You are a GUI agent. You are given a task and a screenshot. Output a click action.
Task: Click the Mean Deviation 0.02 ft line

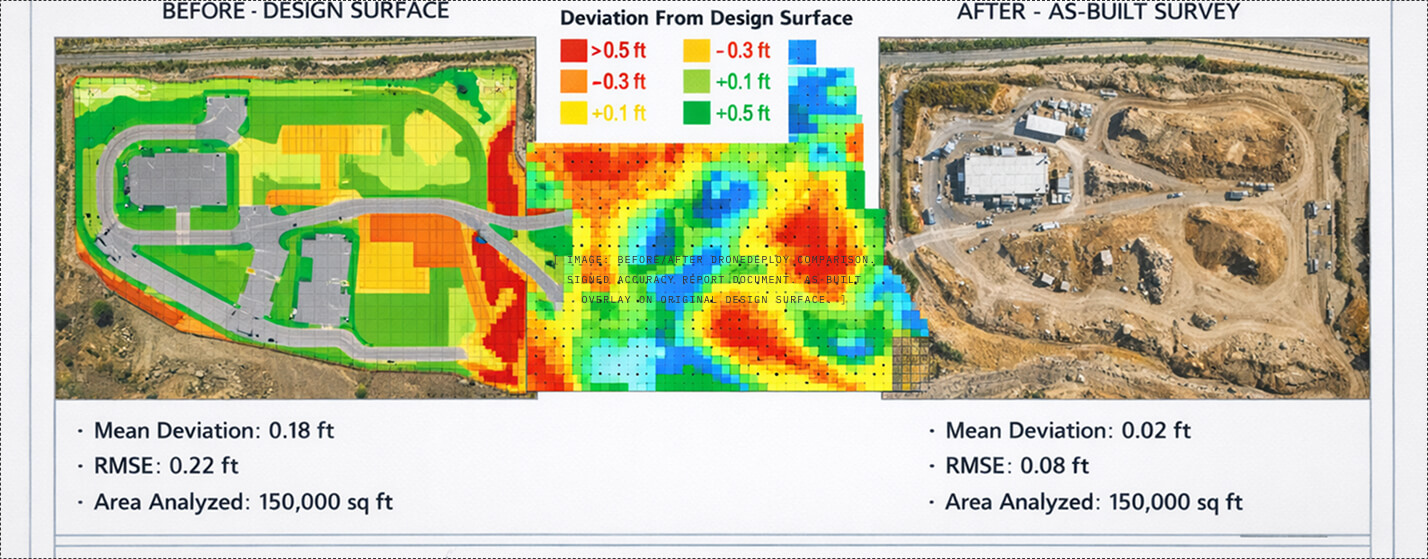[1067, 431]
